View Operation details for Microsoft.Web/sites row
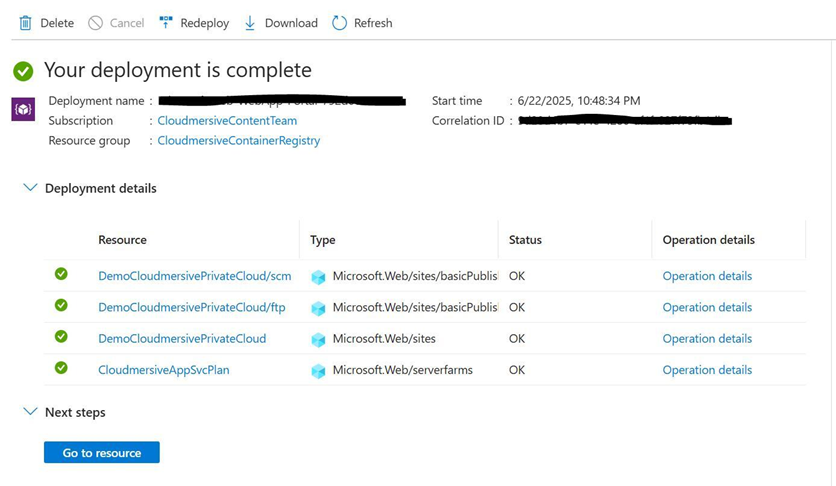Screen dimensions: 836x486 [x=707, y=338]
